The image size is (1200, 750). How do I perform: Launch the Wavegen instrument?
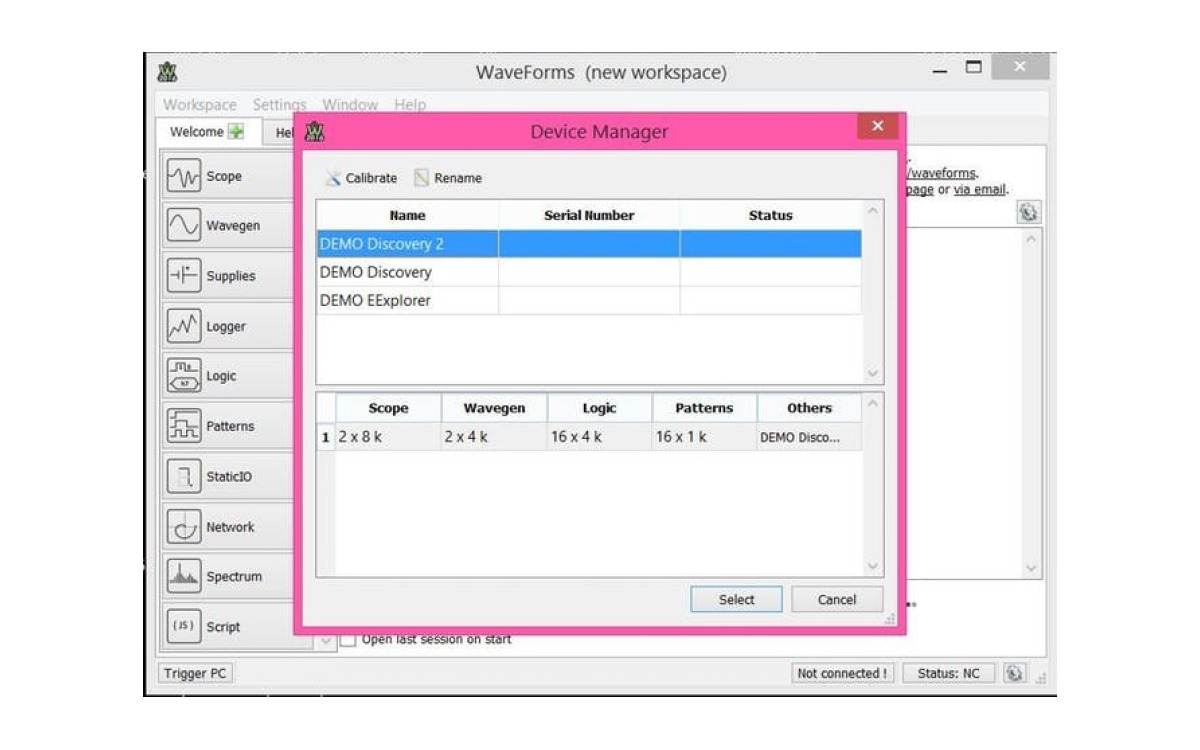228,226
